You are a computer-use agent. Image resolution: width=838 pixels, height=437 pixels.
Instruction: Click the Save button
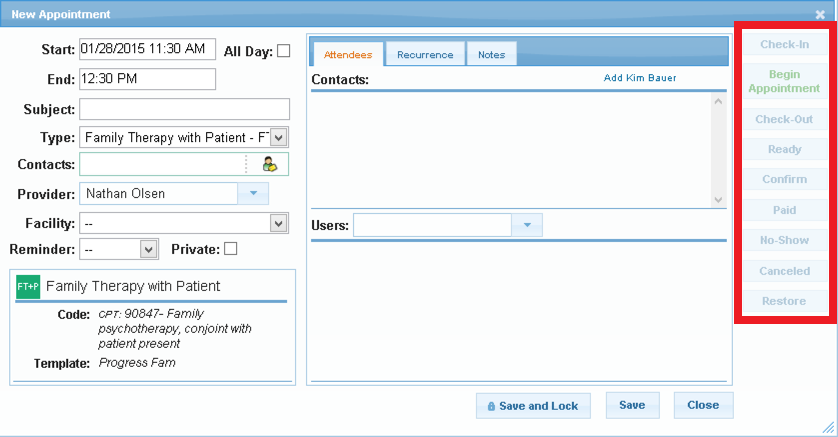632,405
